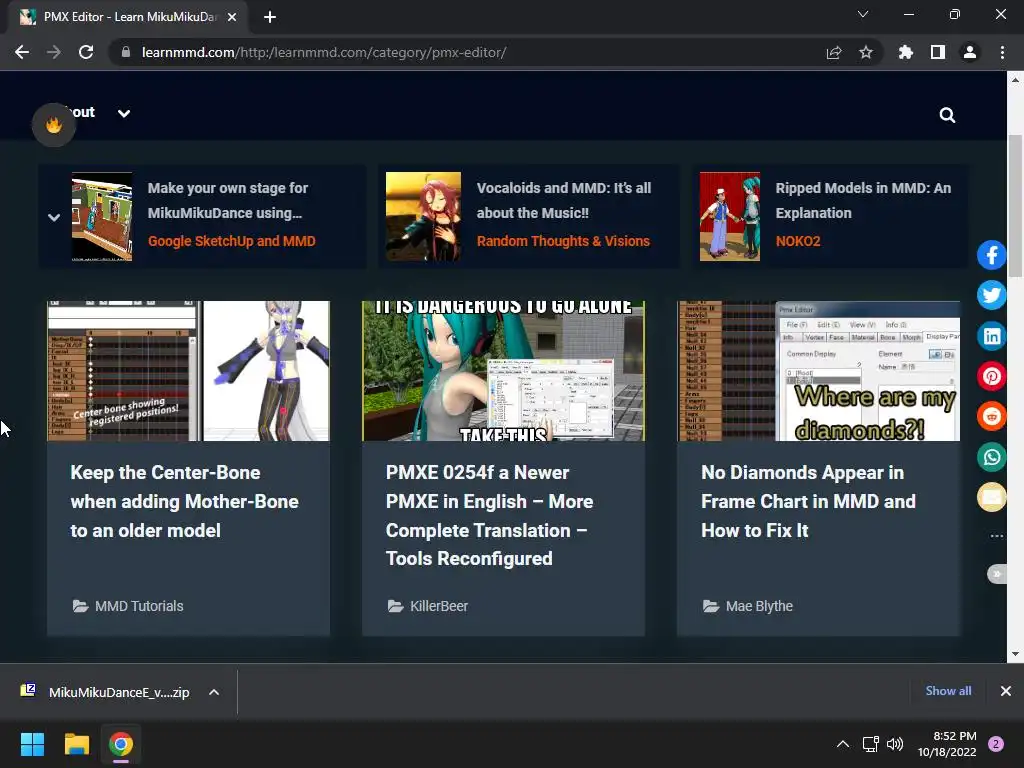Open the network status tray icon
Viewport: 1024px width, 768px height.
click(x=871, y=744)
